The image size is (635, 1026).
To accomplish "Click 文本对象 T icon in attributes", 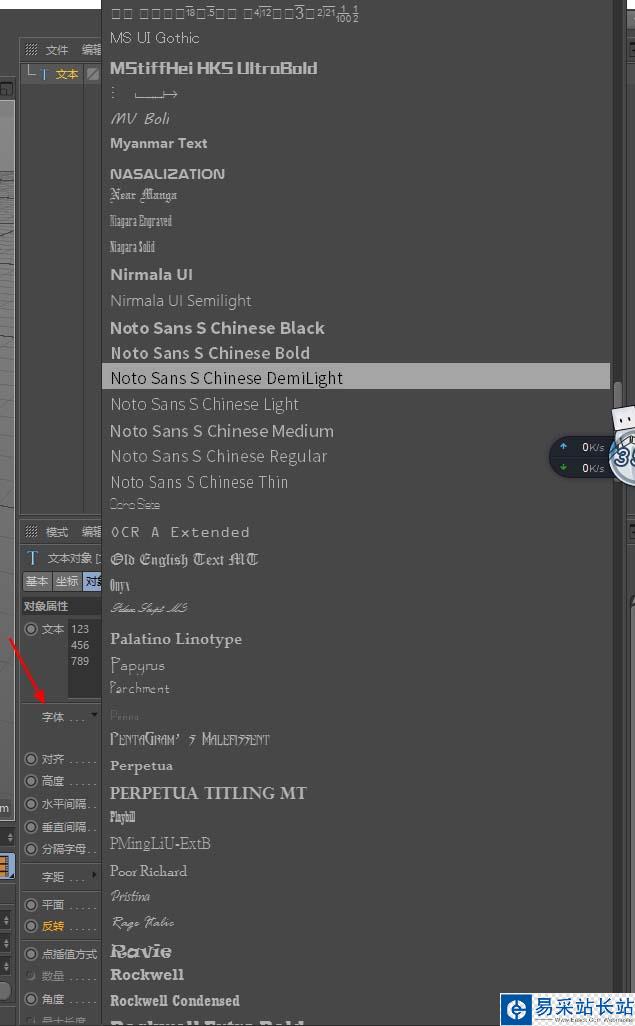I will 32,558.
